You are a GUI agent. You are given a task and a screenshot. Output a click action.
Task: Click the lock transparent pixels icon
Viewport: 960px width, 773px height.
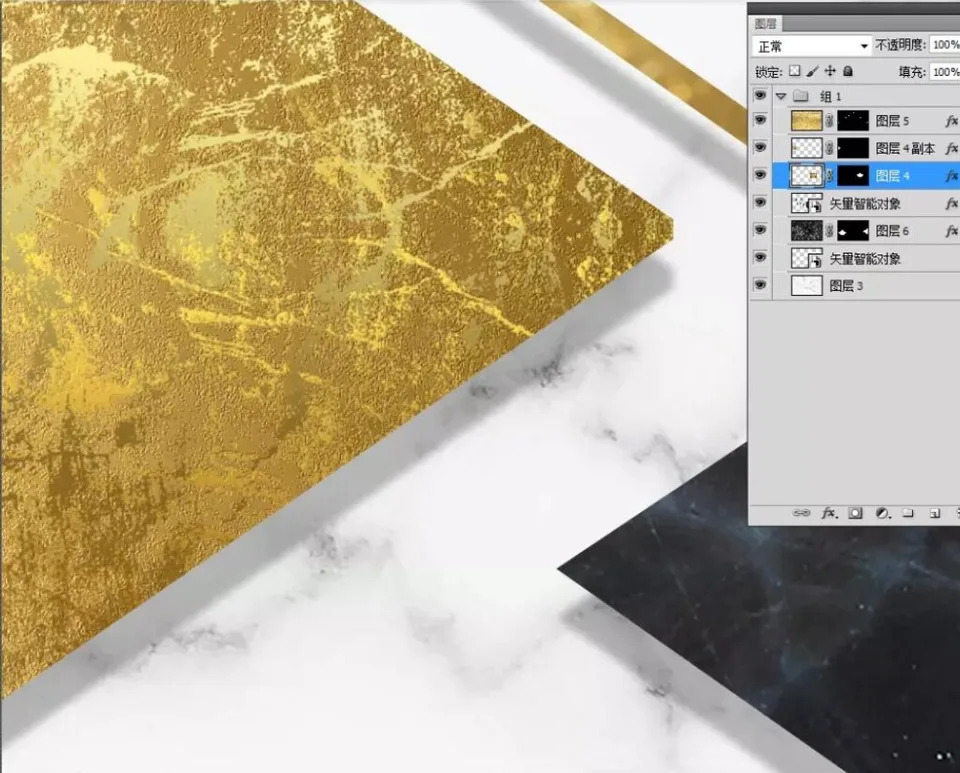(x=795, y=71)
